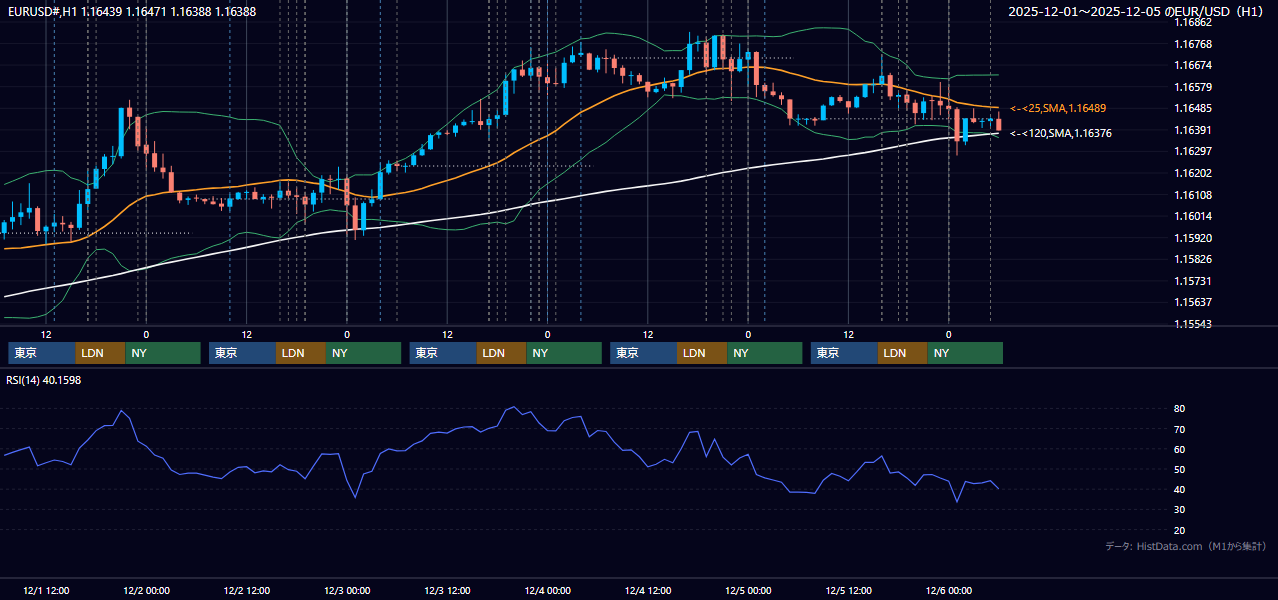
Task: Select RSI scale value 50
Action: click(x=1180, y=469)
